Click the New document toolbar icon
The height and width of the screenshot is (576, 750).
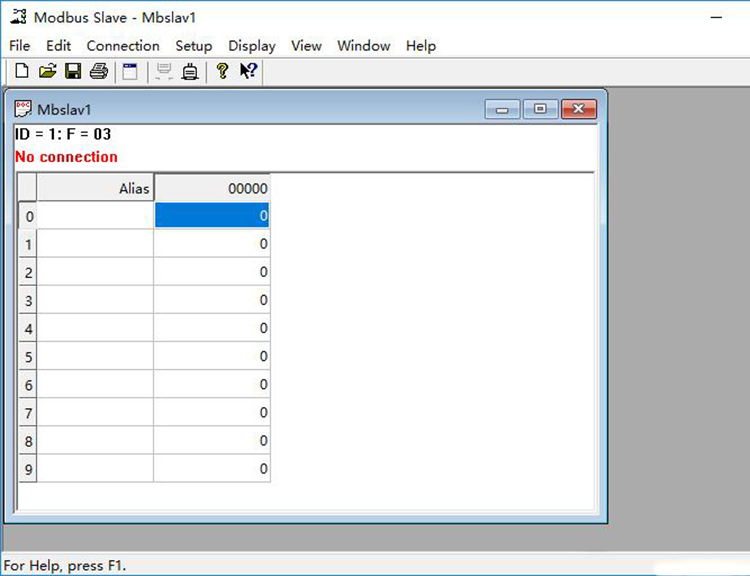pyautogui.click(x=22, y=72)
